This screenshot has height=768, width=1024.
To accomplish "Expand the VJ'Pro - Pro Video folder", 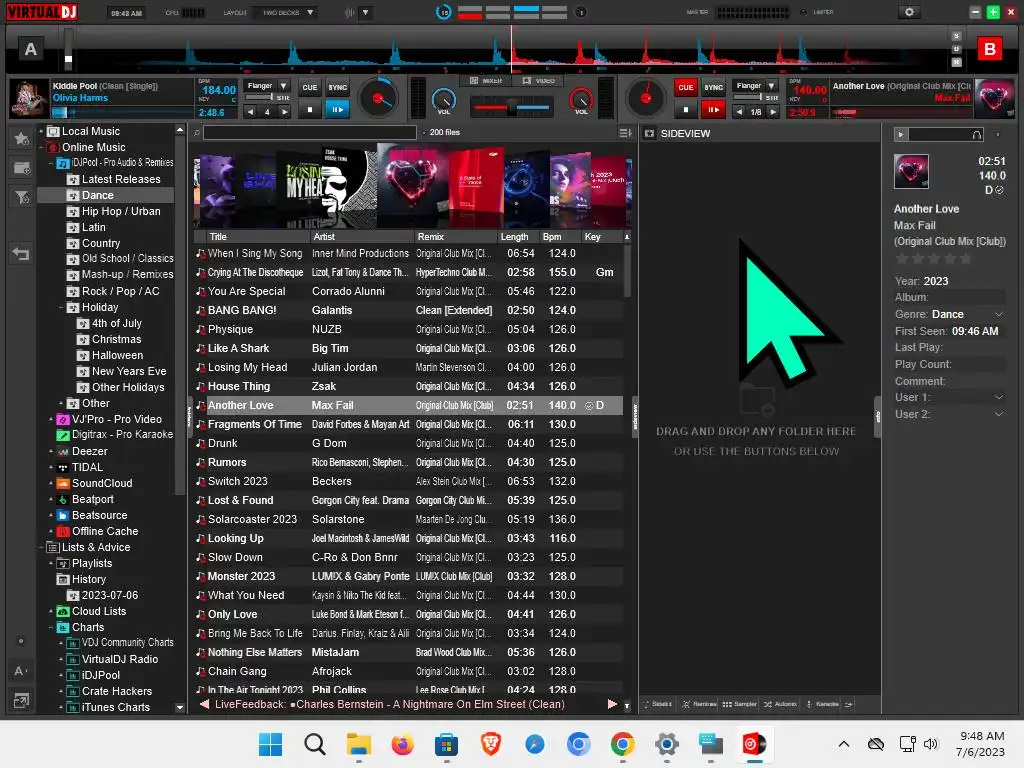I will [x=52, y=419].
